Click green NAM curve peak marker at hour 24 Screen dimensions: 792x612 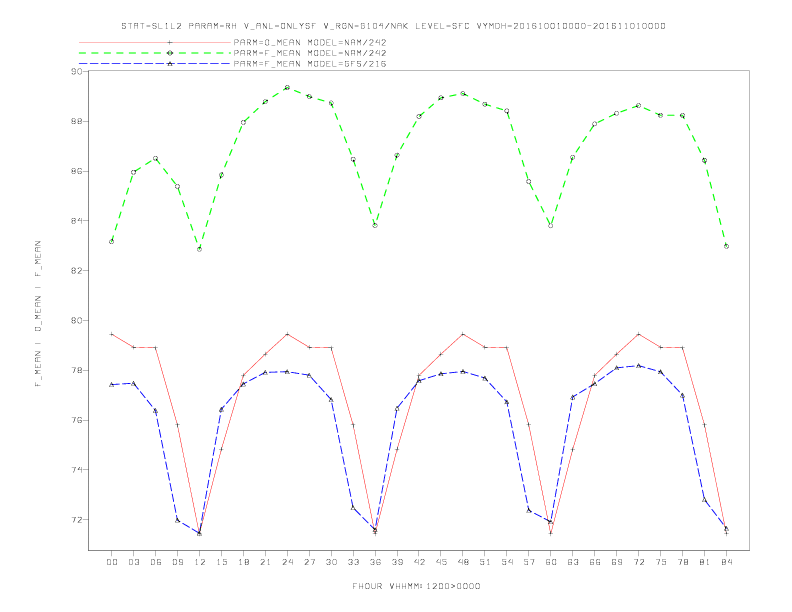pos(287,87)
